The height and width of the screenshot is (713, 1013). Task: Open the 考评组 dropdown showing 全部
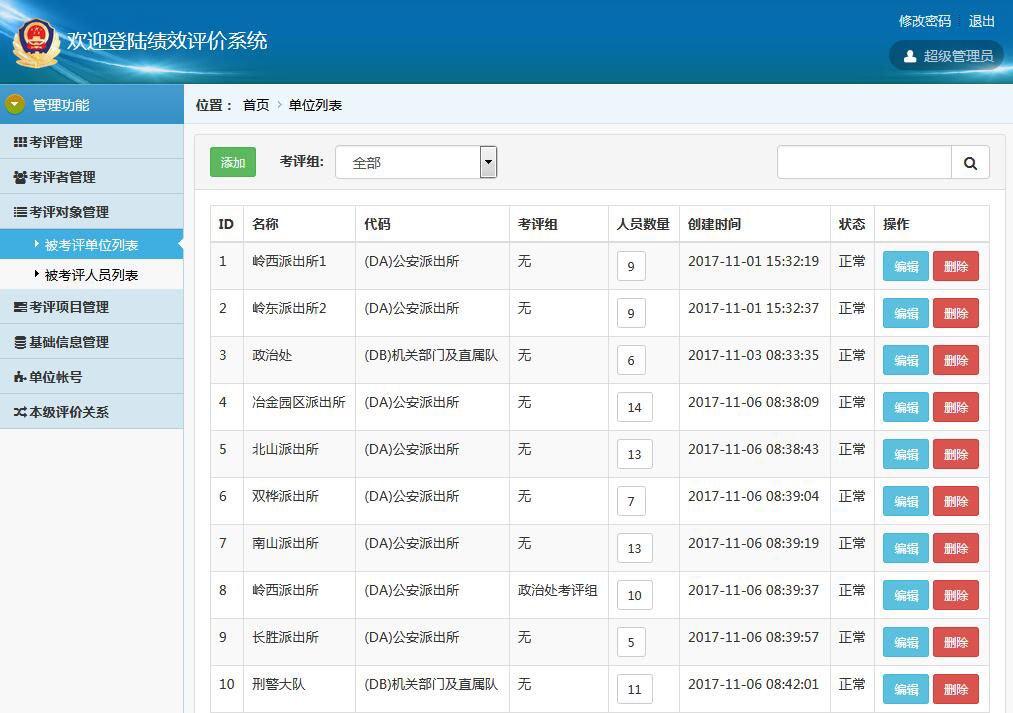(x=487, y=161)
